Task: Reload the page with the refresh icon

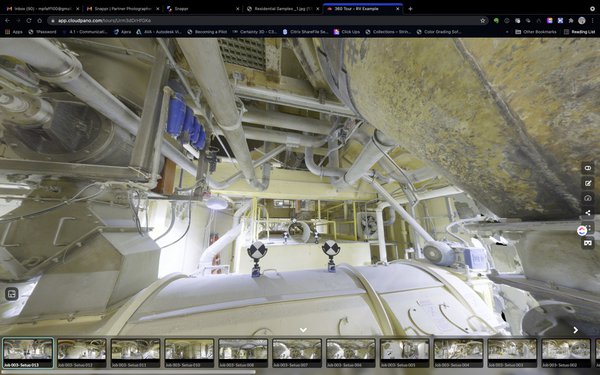Action: coord(29,21)
